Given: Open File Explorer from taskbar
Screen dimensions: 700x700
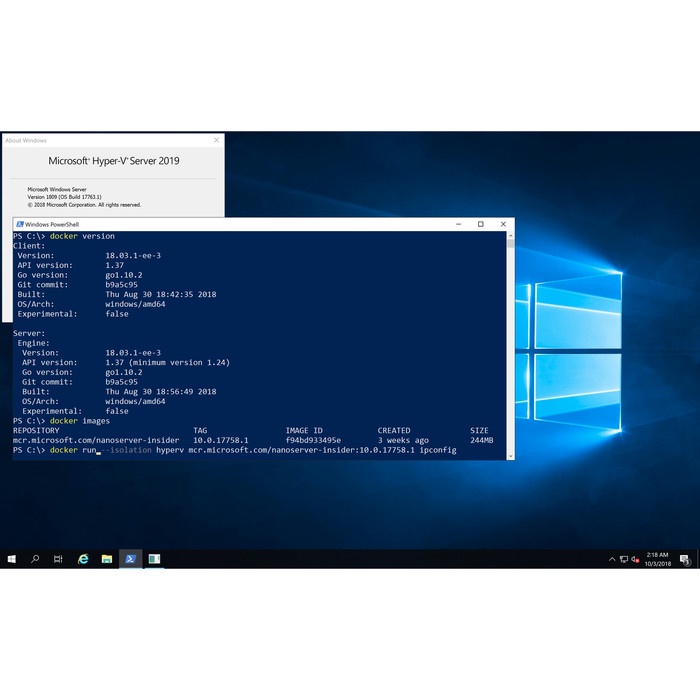Looking at the screenshot, I should pyautogui.click(x=107, y=559).
